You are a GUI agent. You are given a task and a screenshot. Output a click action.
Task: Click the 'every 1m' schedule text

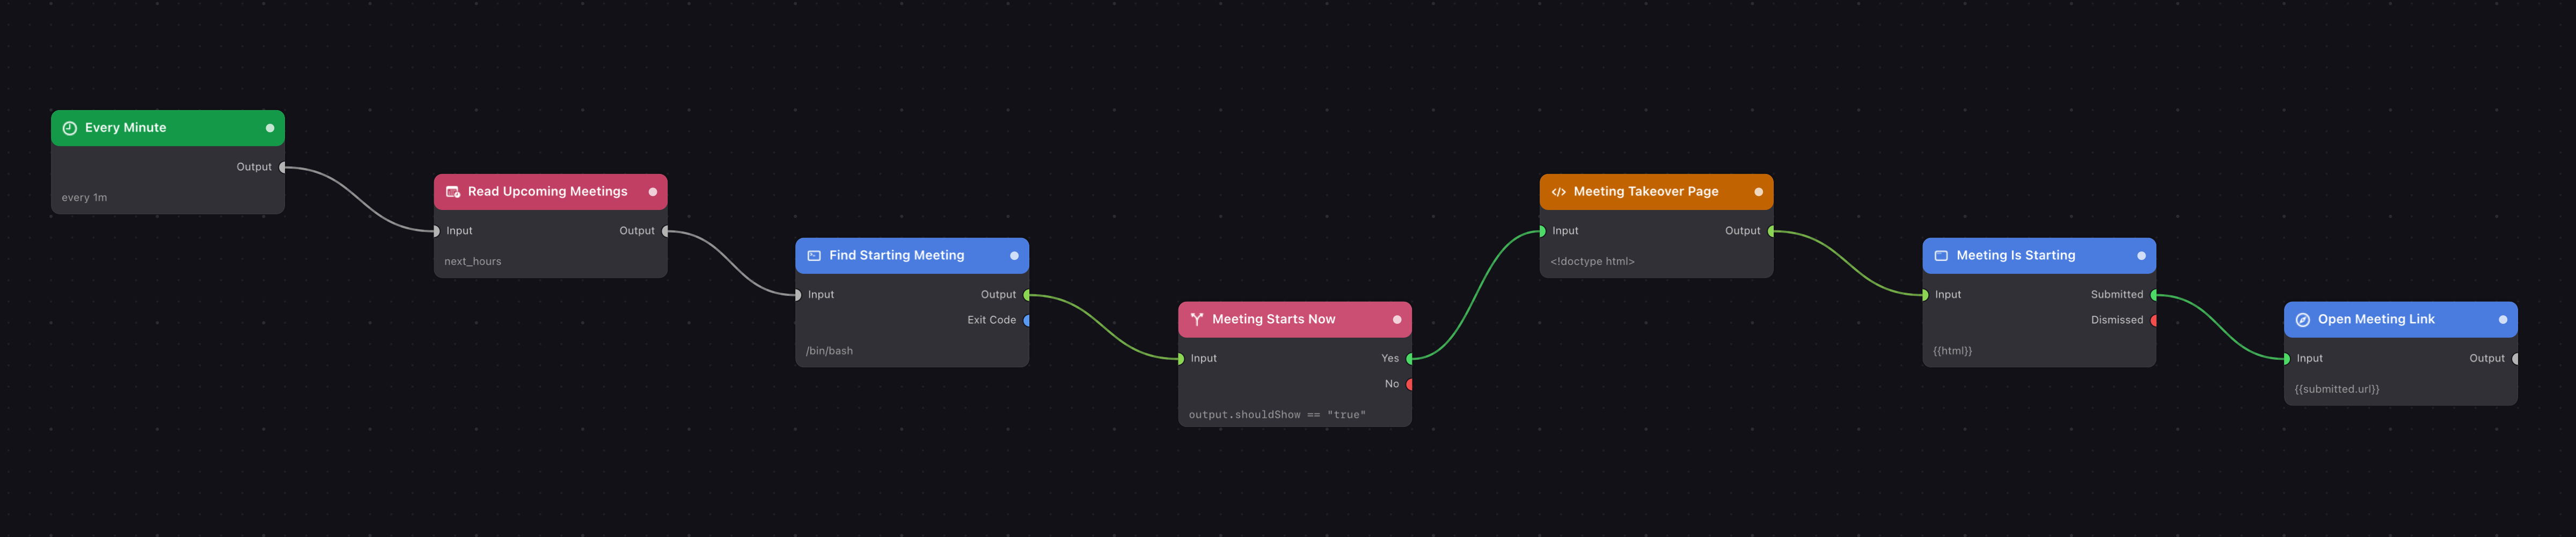click(x=84, y=198)
